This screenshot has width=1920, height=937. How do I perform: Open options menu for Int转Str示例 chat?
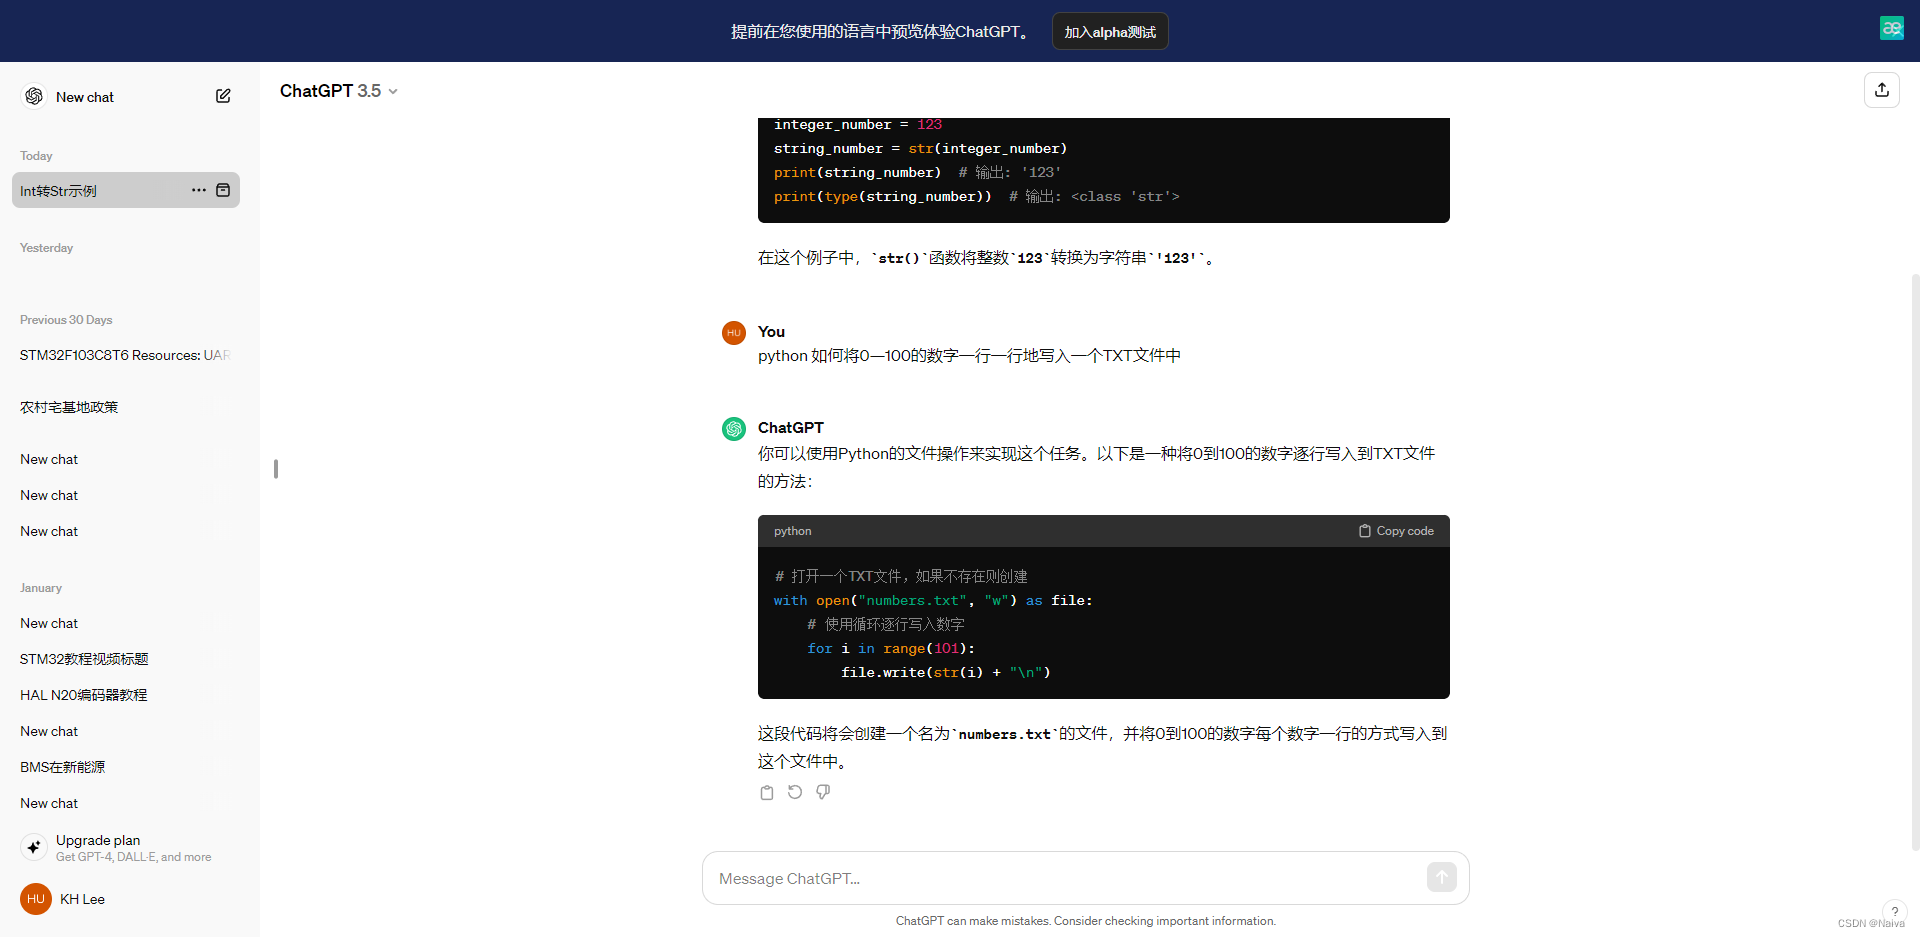(199, 190)
